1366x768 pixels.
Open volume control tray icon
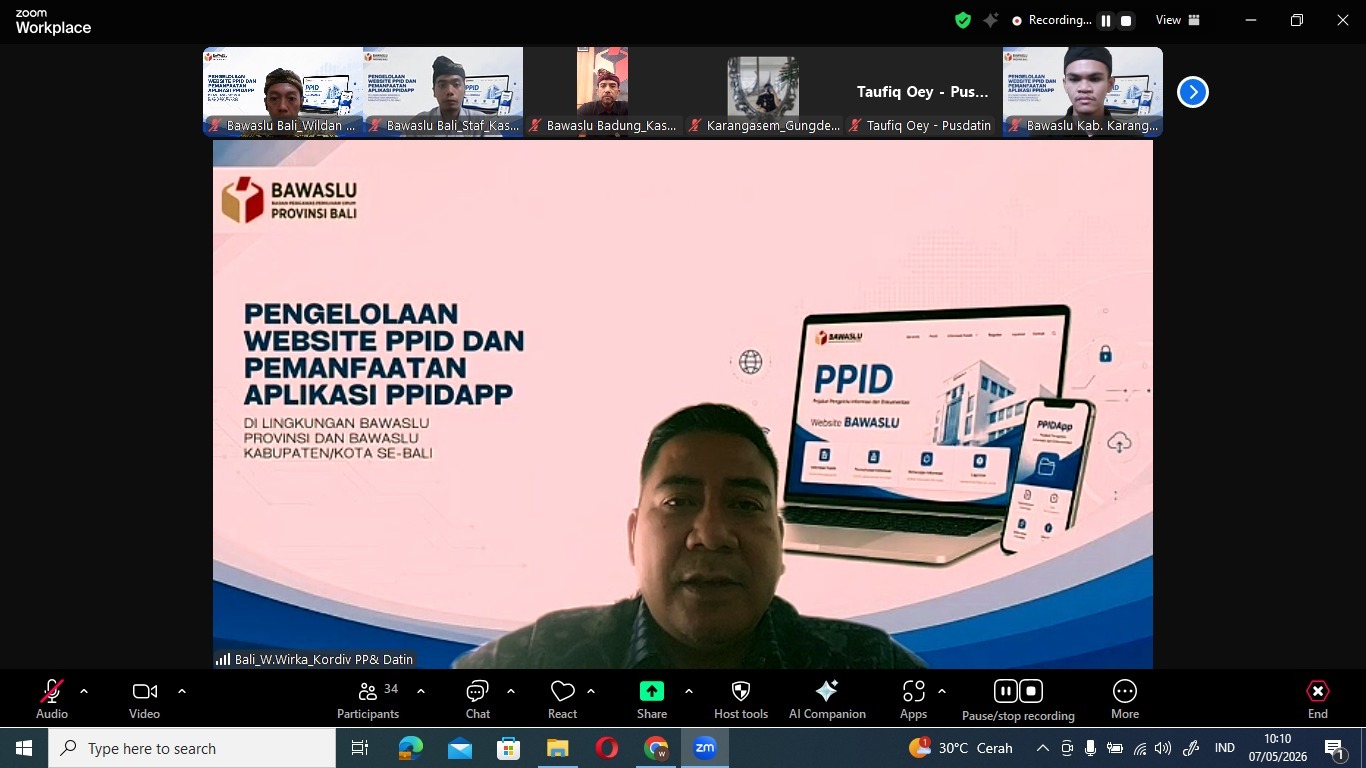(1163, 748)
